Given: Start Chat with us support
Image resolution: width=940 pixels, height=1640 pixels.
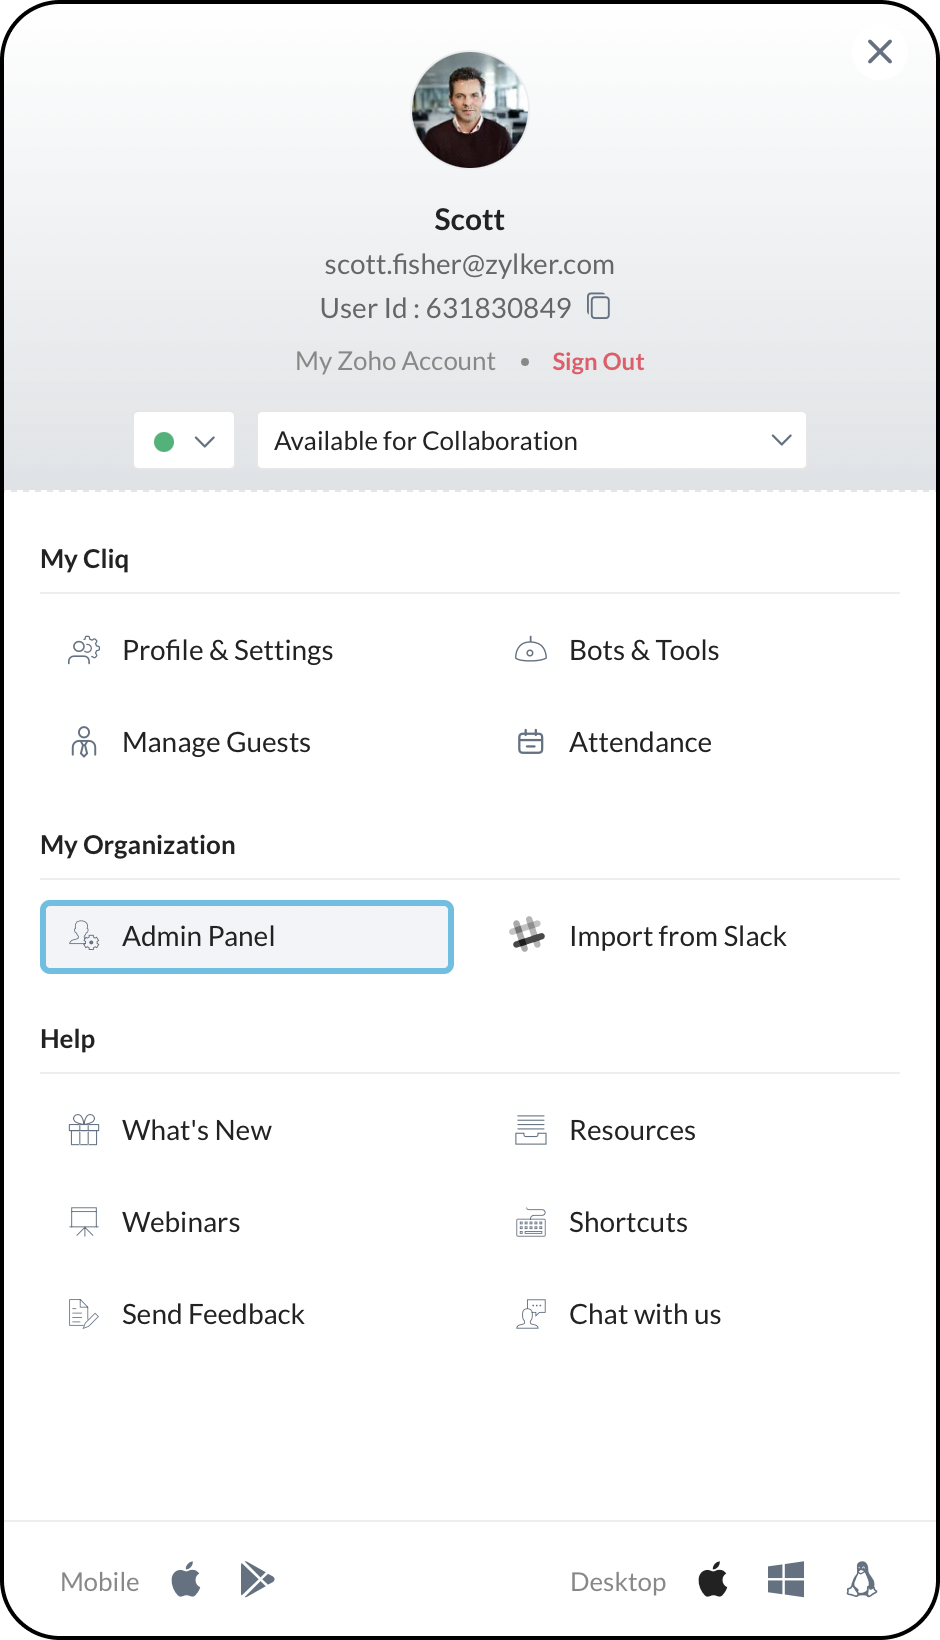Looking at the screenshot, I should pyautogui.click(x=645, y=1315).
